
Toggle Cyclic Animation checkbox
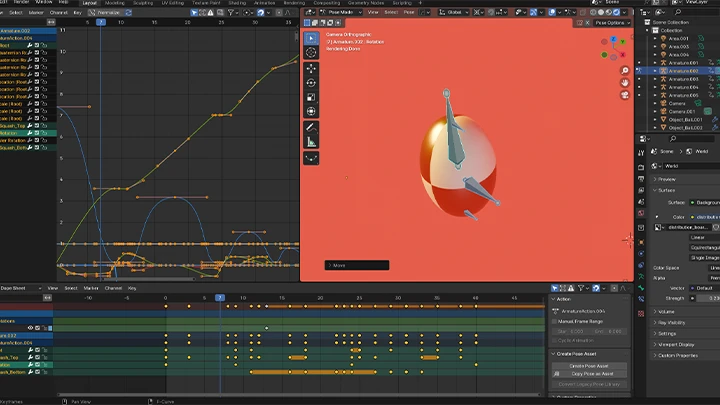coord(554,340)
